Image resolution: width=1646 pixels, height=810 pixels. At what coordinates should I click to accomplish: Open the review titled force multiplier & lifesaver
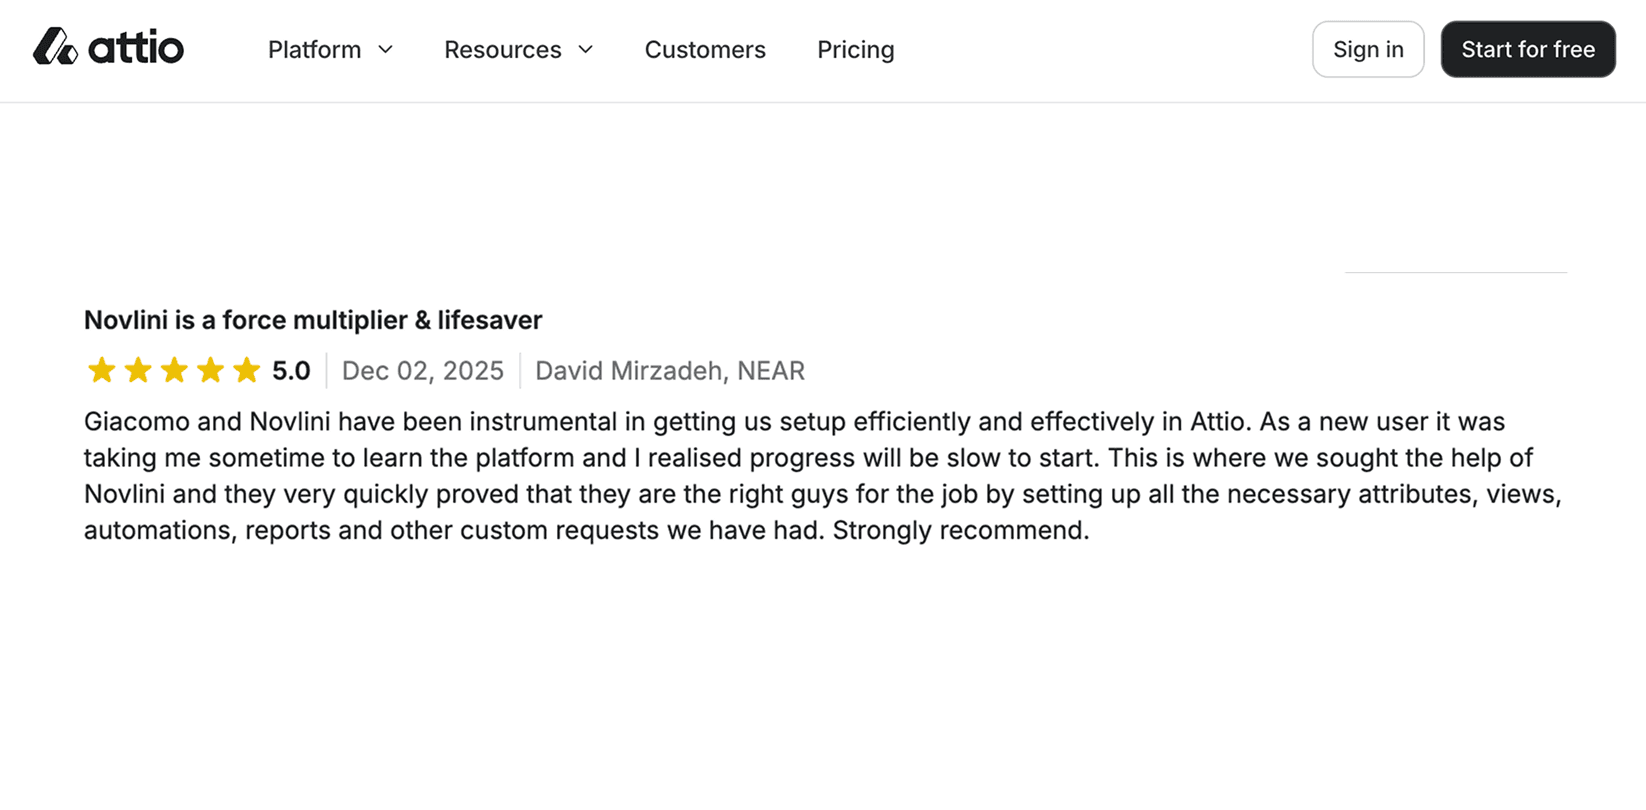click(x=312, y=320)
